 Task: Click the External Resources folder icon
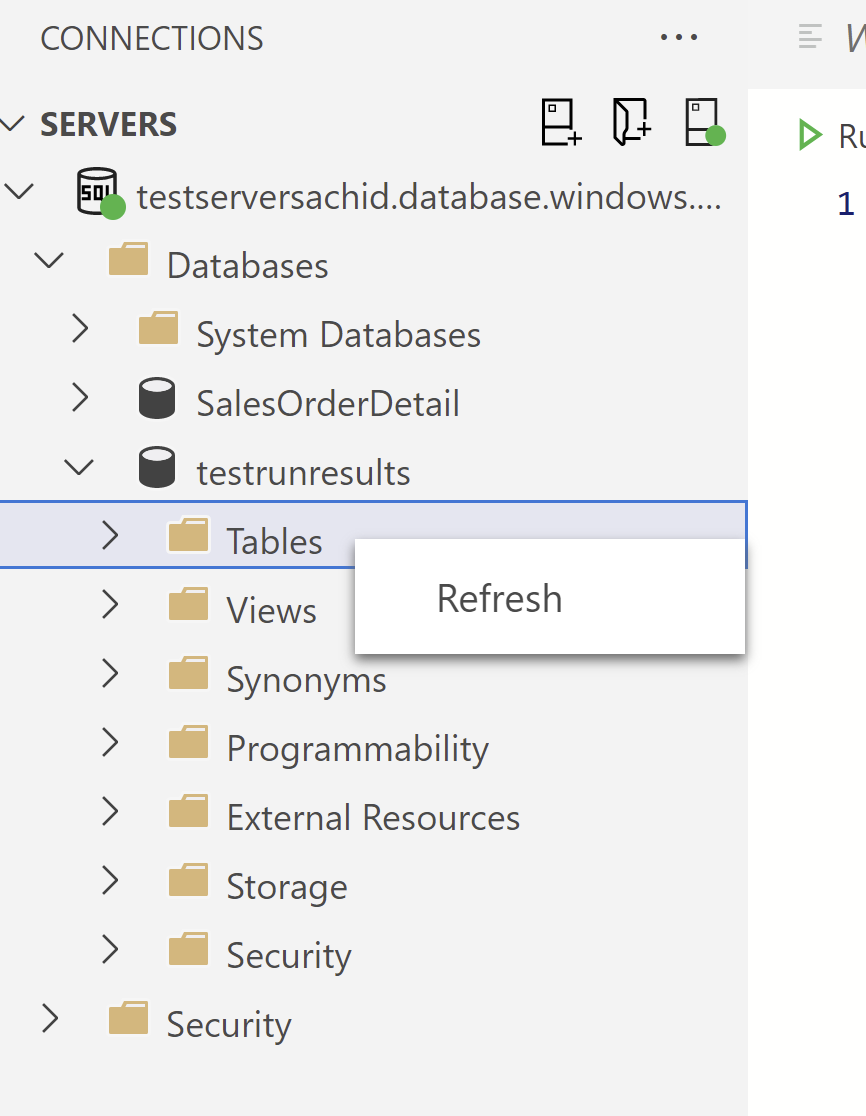point(187,815)
